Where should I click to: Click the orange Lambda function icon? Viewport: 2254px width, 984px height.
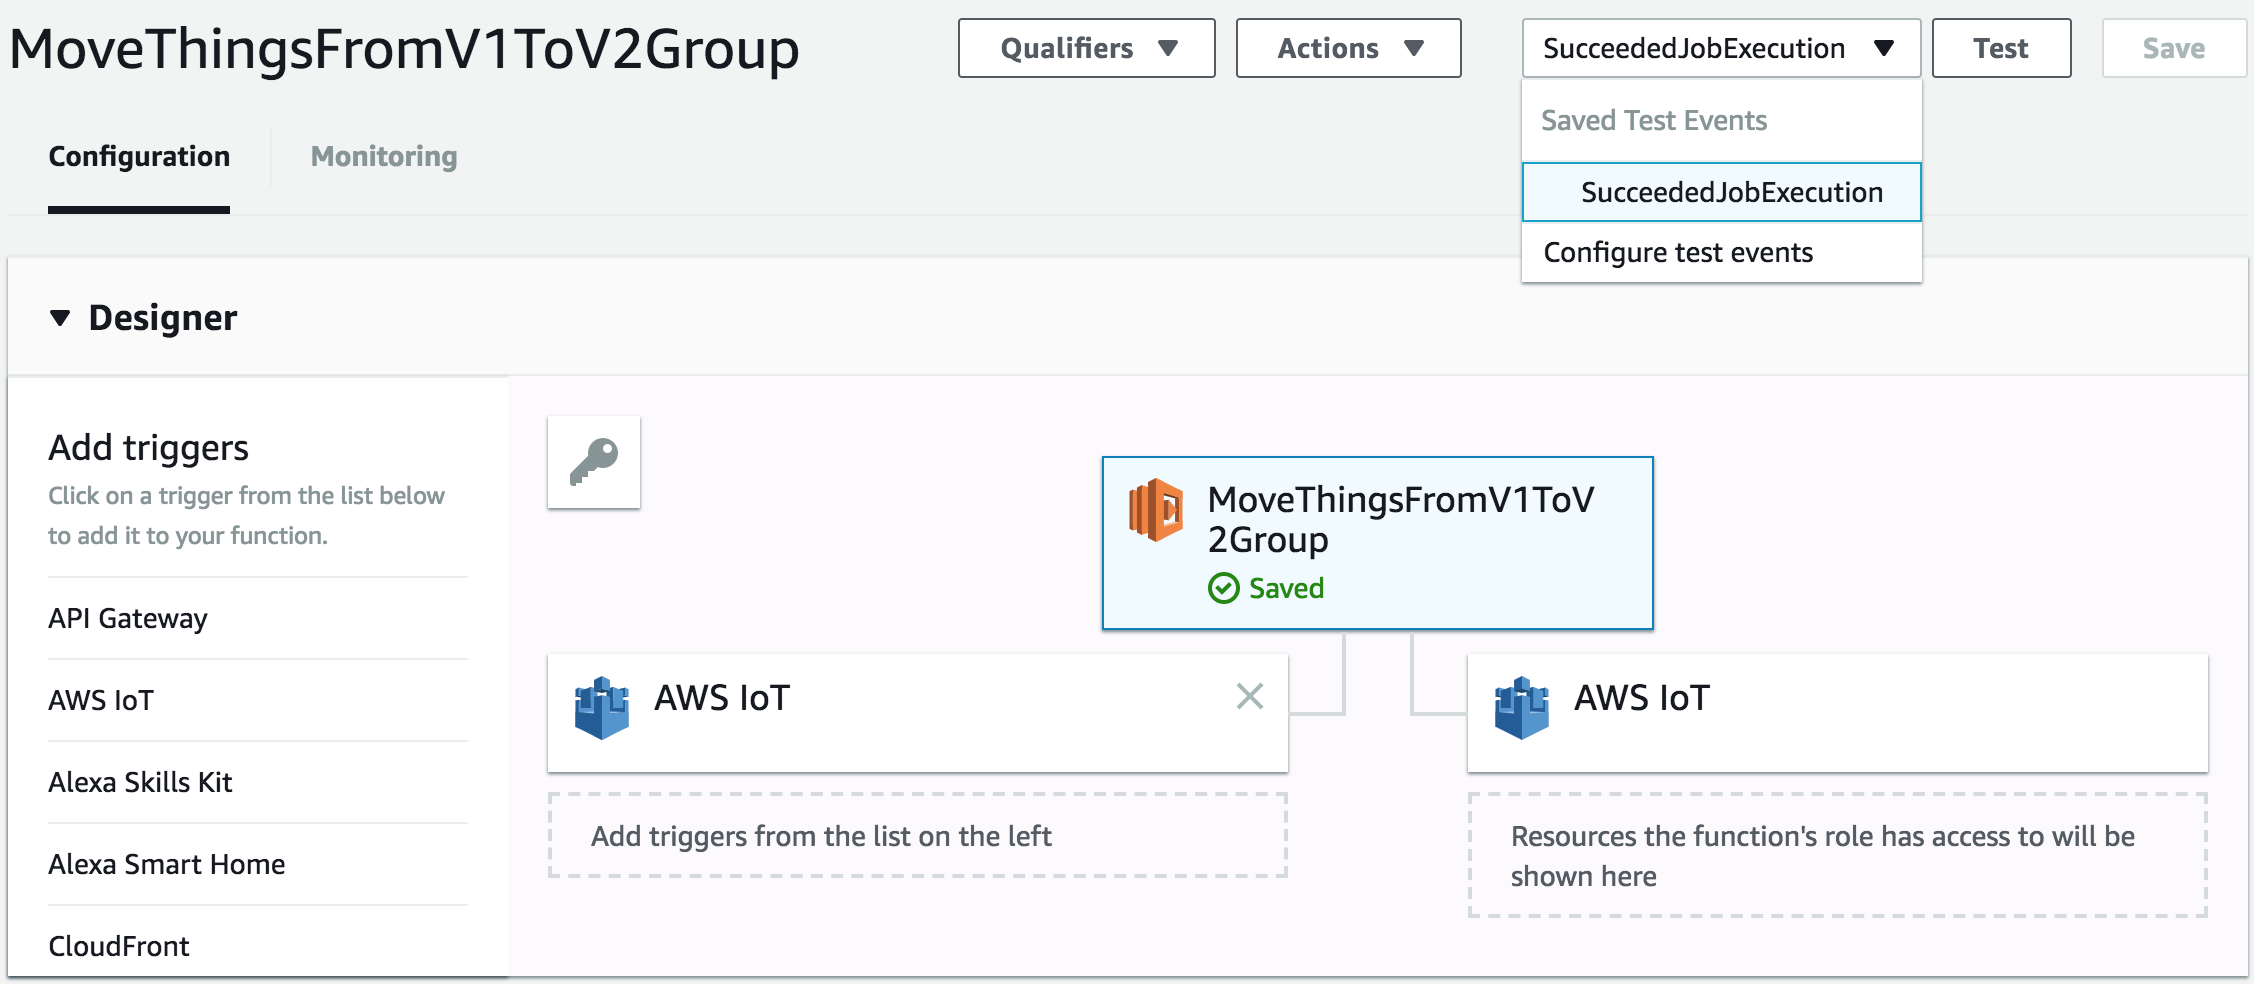(x=1156, y=510)
